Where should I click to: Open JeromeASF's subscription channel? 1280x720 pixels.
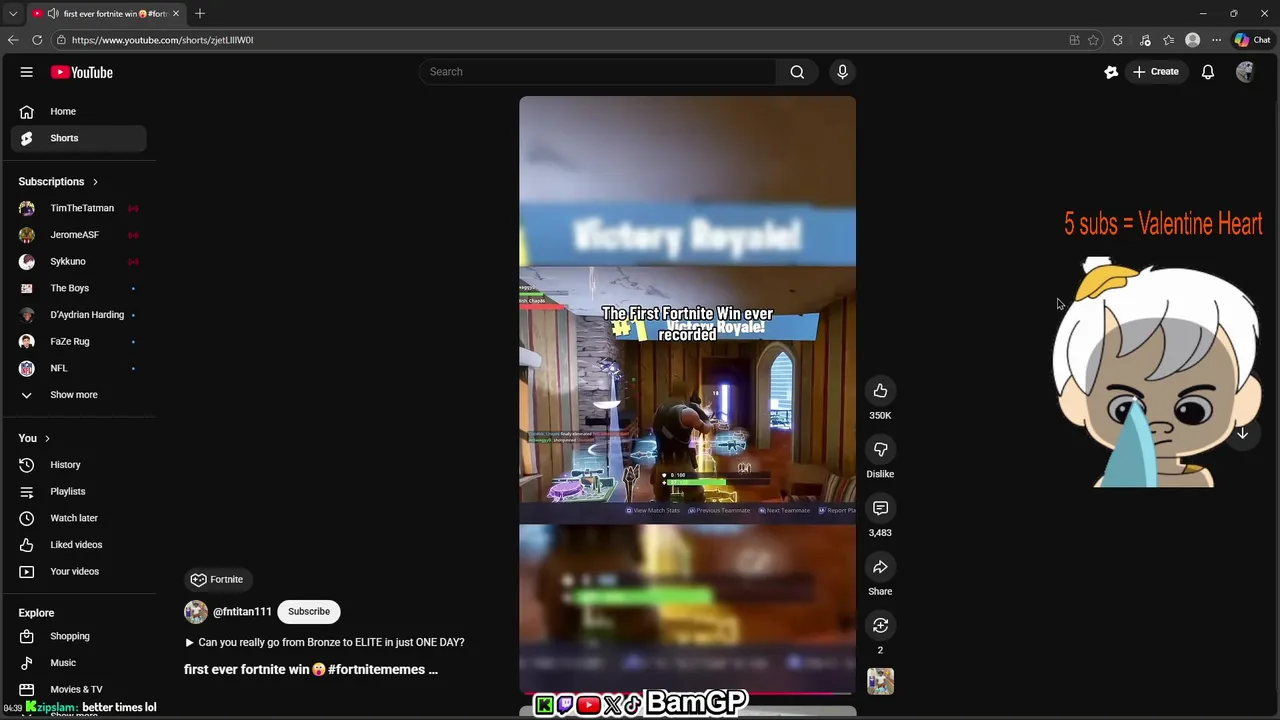79,235
